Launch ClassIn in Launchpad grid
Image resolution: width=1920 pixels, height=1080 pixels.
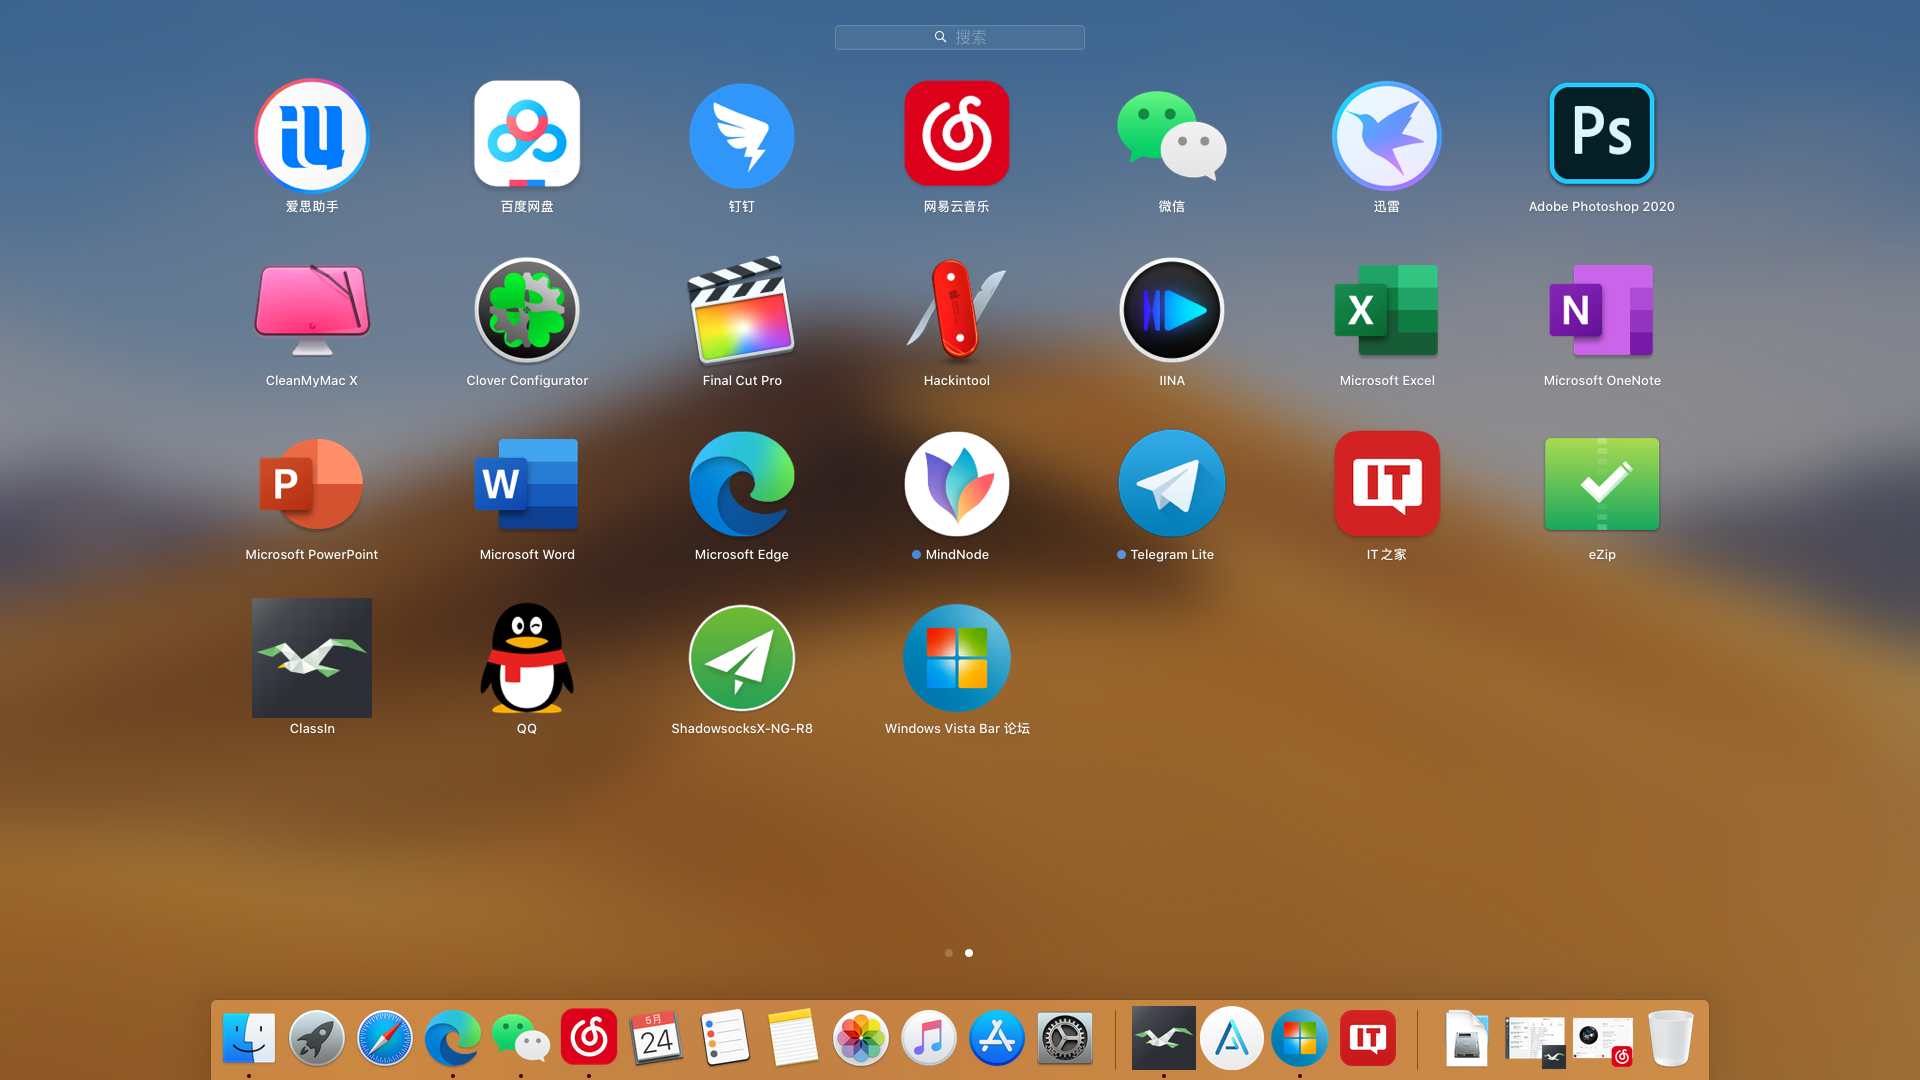coord(312,657)
